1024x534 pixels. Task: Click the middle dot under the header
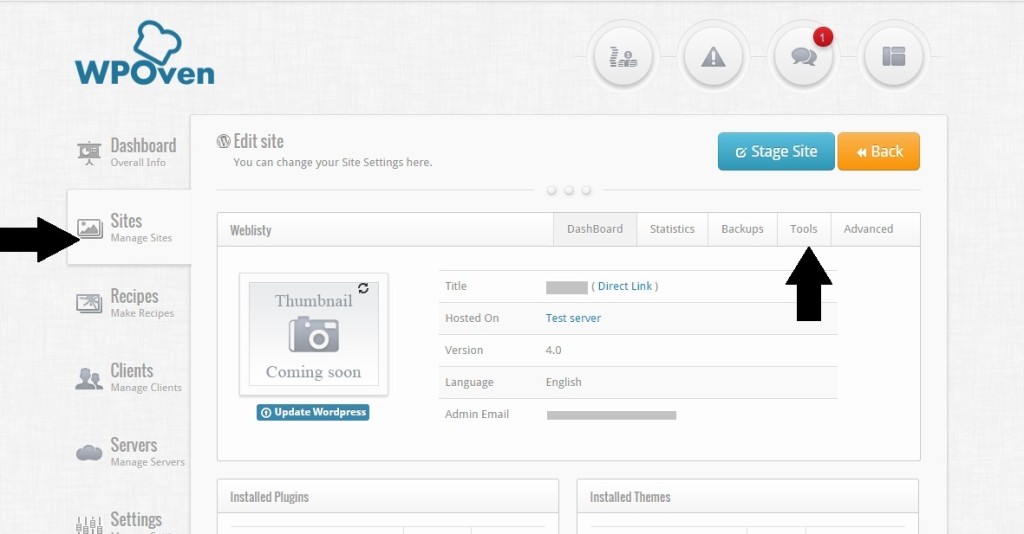tap(569, 190)
